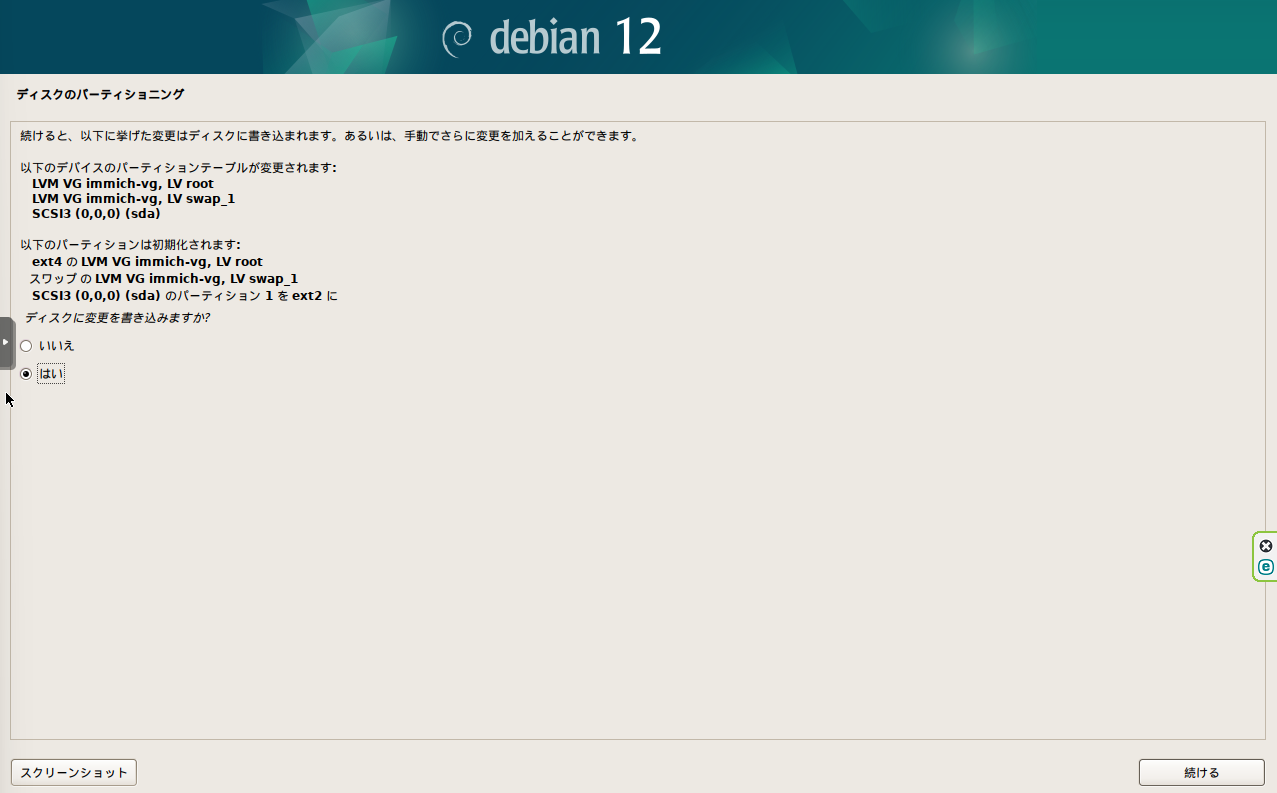Screen dimensions: 1277x793
Task: Open the ESET 'e' icon on right edge
Action: pos(1266,567)
